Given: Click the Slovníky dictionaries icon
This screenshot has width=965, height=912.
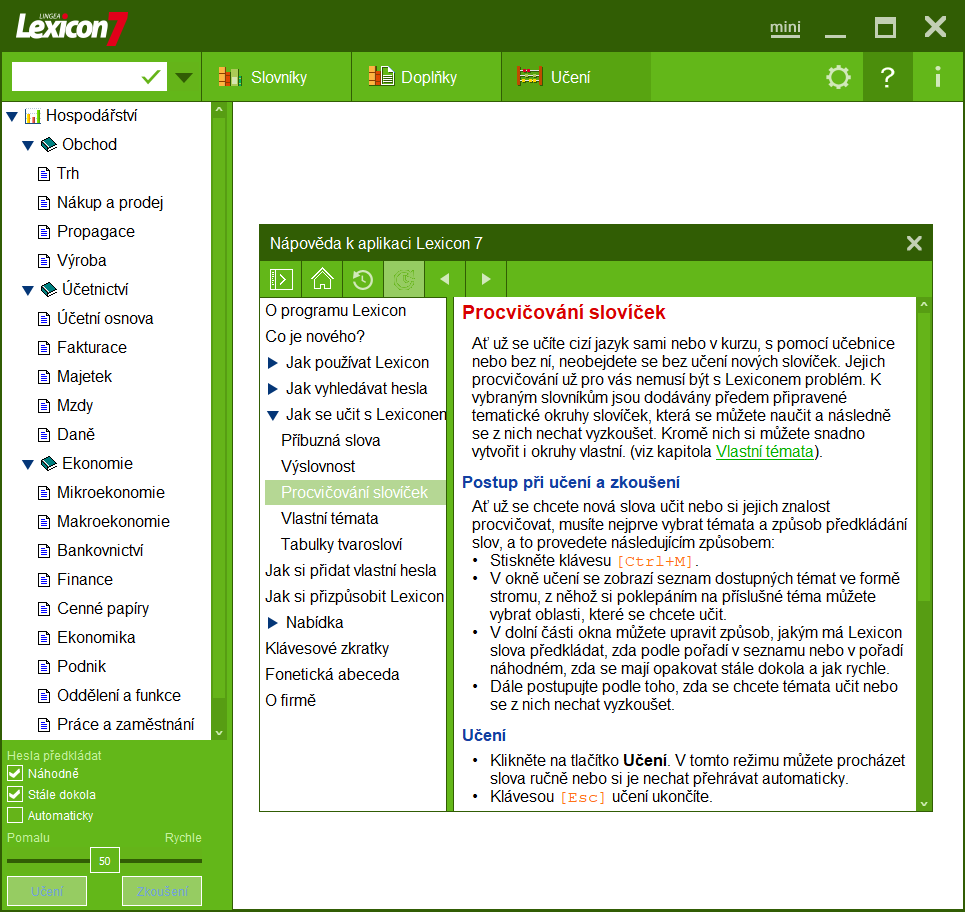Looking at the screenshot, I should (x=230, y=77).
